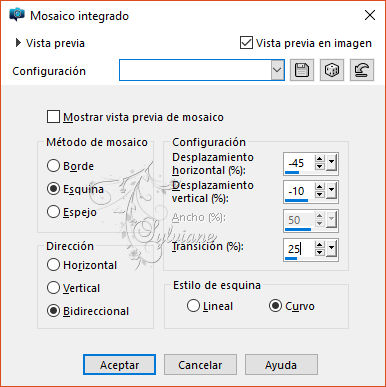Uncheck Vista previa en imagen
The height and width of the screenshot is (387, 386).
pos(246,43)
